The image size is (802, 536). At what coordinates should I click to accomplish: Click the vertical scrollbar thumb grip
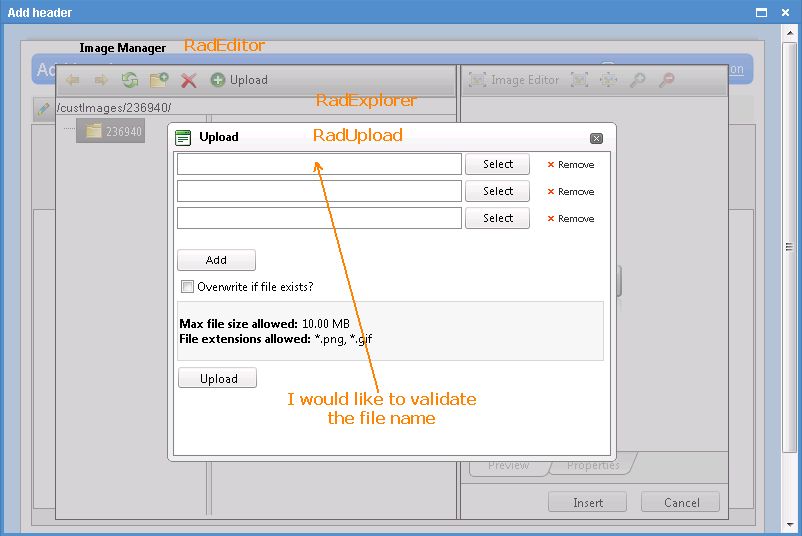(x=790, y=247)
